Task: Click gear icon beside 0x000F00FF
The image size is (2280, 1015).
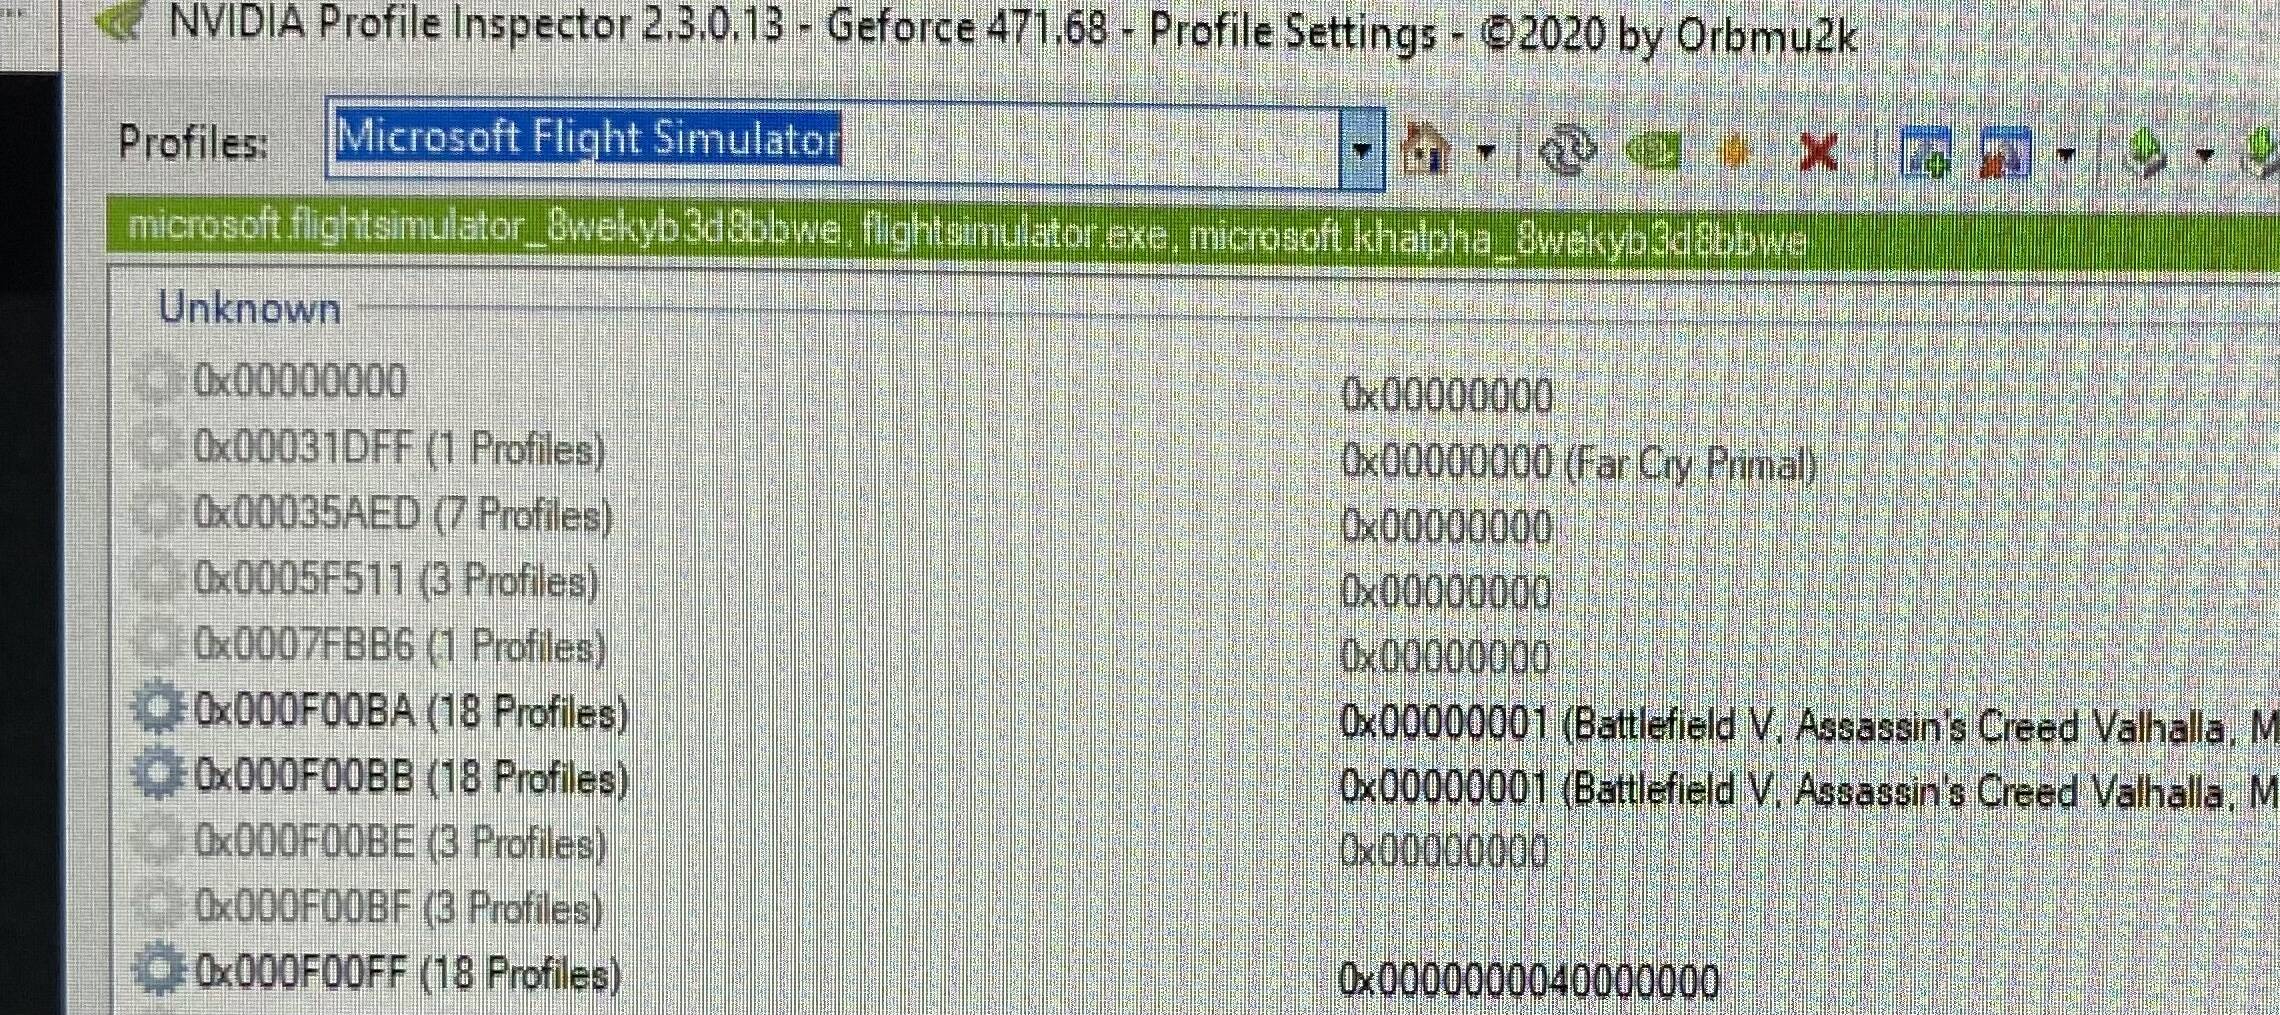Action: [160, 970]
